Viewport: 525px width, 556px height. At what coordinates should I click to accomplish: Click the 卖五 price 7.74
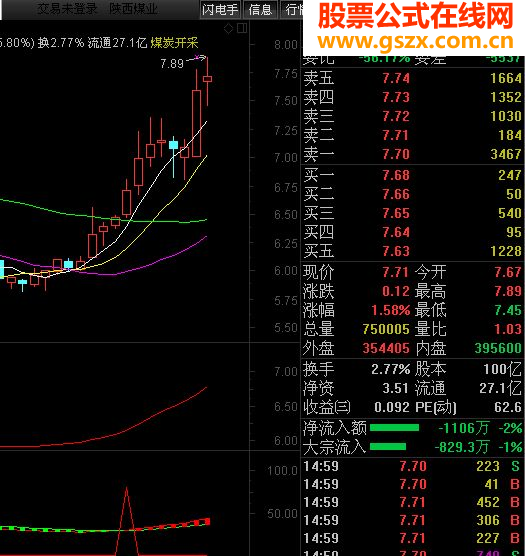tap(396, 78)
